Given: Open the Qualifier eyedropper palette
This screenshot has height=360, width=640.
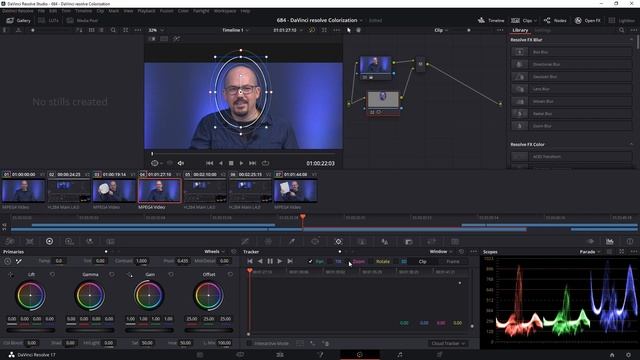Looking at the screenshot, I should (292, 242).
